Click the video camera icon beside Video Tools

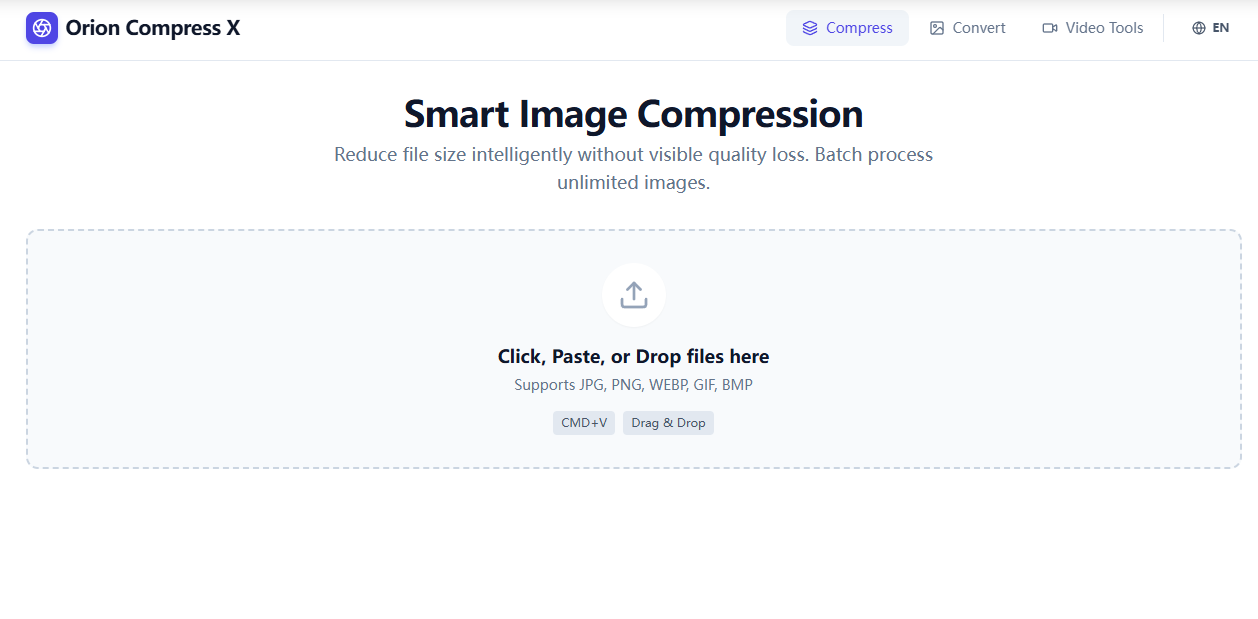coord(1049,28)
